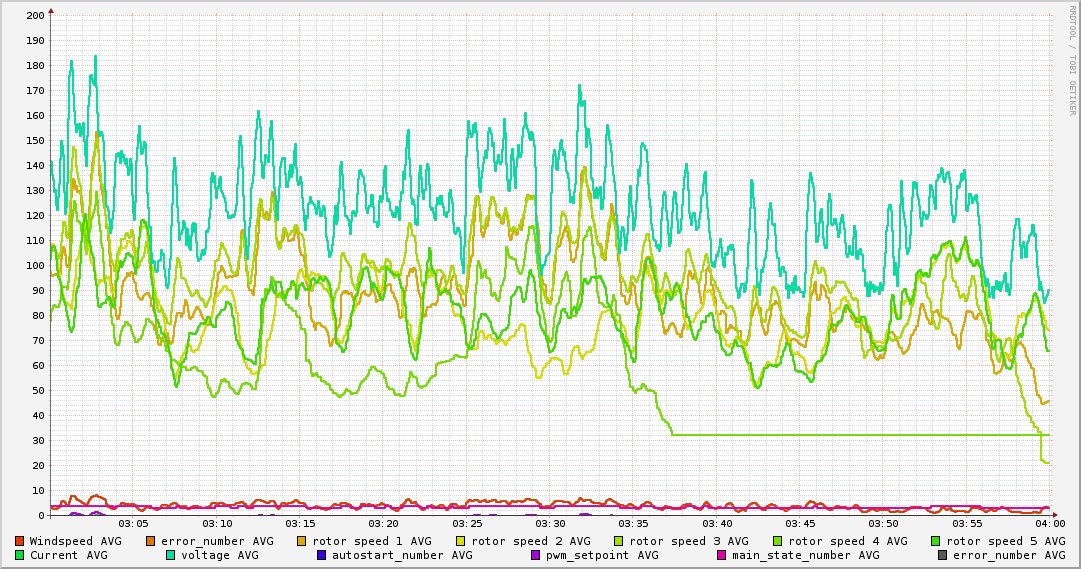Click the 140 value on the y-axis
The width and height of the screenshot is (1081, 569).
tap(35, 166)
